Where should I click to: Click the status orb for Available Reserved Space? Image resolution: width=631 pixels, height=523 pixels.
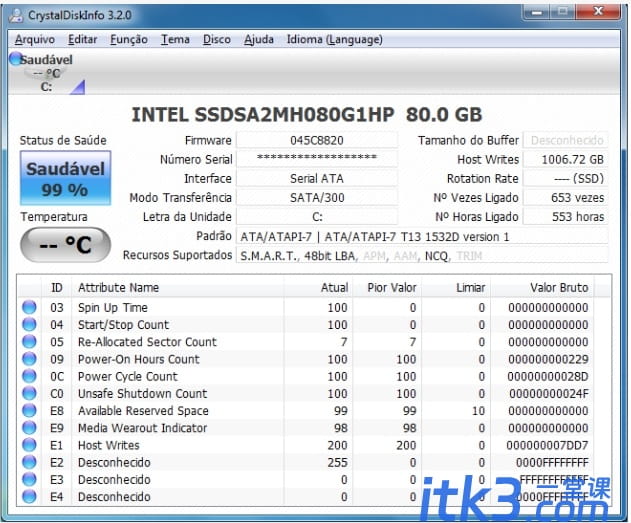tap(29, 410)
